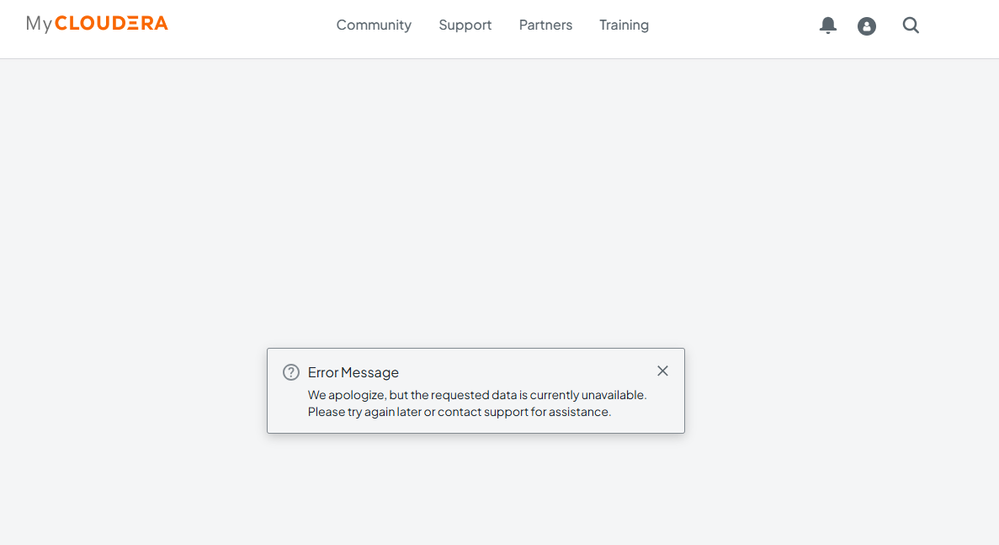The height and width of the screenshot is (545, 999).
Task: Open the Community menu item
Action: click(373, 25)
